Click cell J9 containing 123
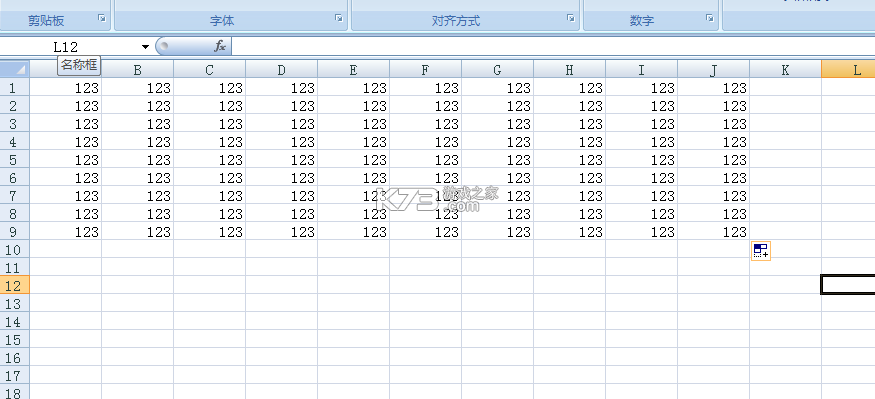 [713, 232]
